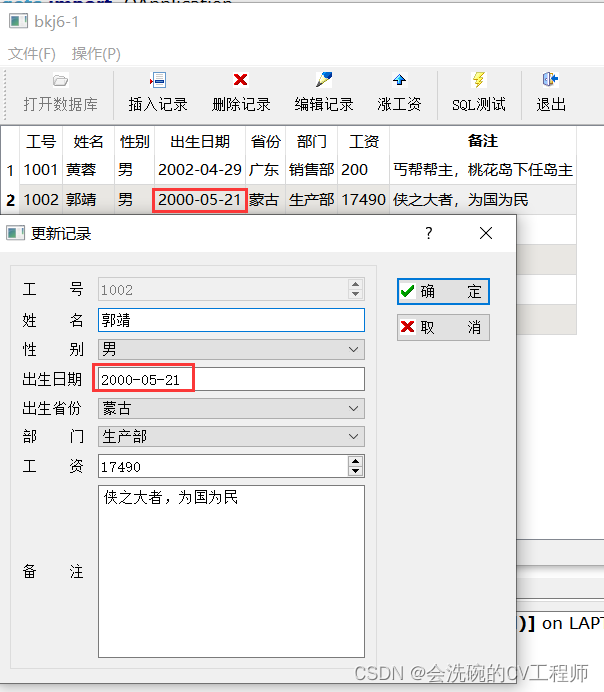This screenshot has height=692, width=604.
Task: Click 性别 cell in 黄蓉 row
Action: point(135,170)
